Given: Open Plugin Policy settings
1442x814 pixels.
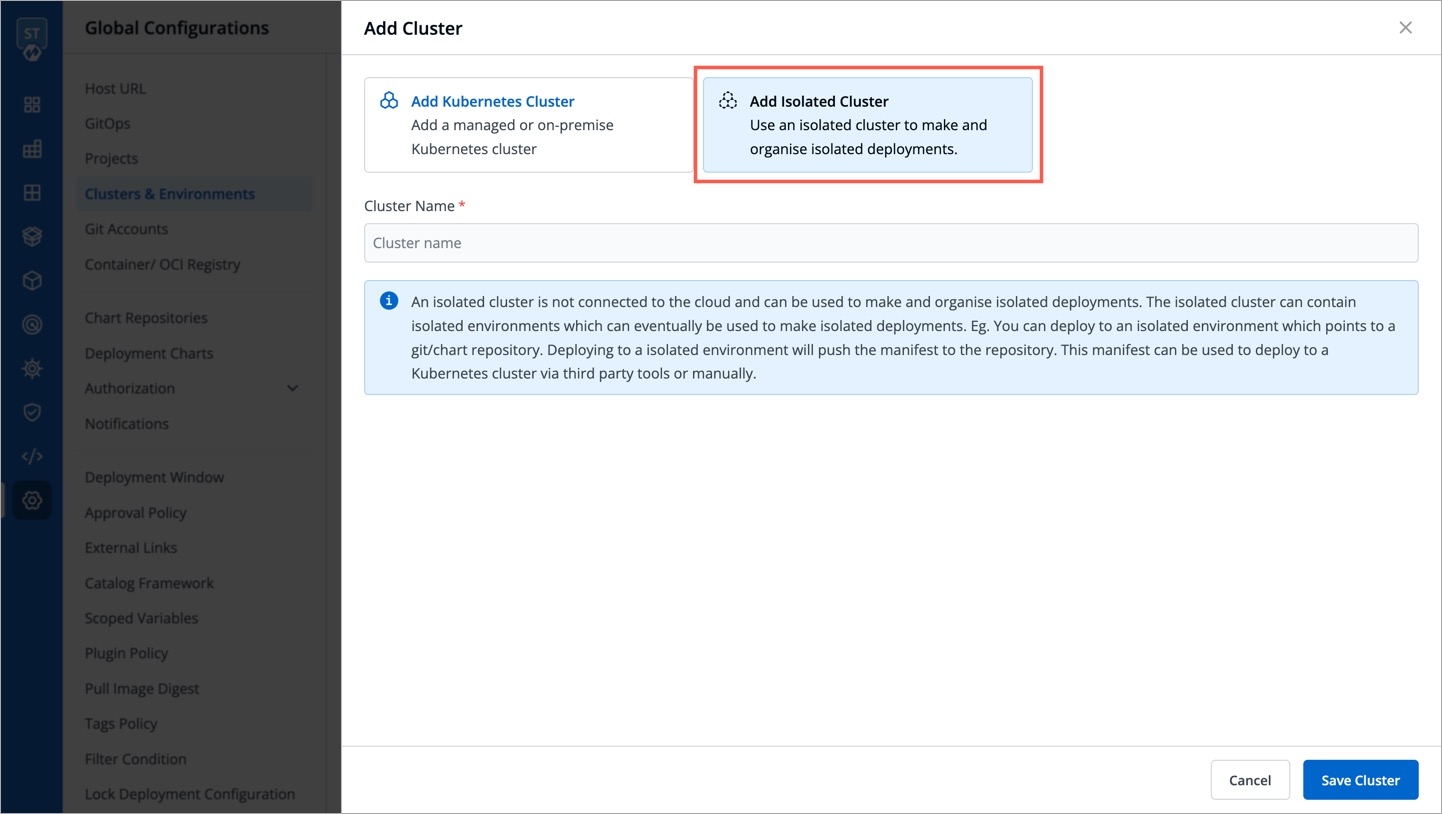Looking at the screenshot, I should (x=126, y=653).
